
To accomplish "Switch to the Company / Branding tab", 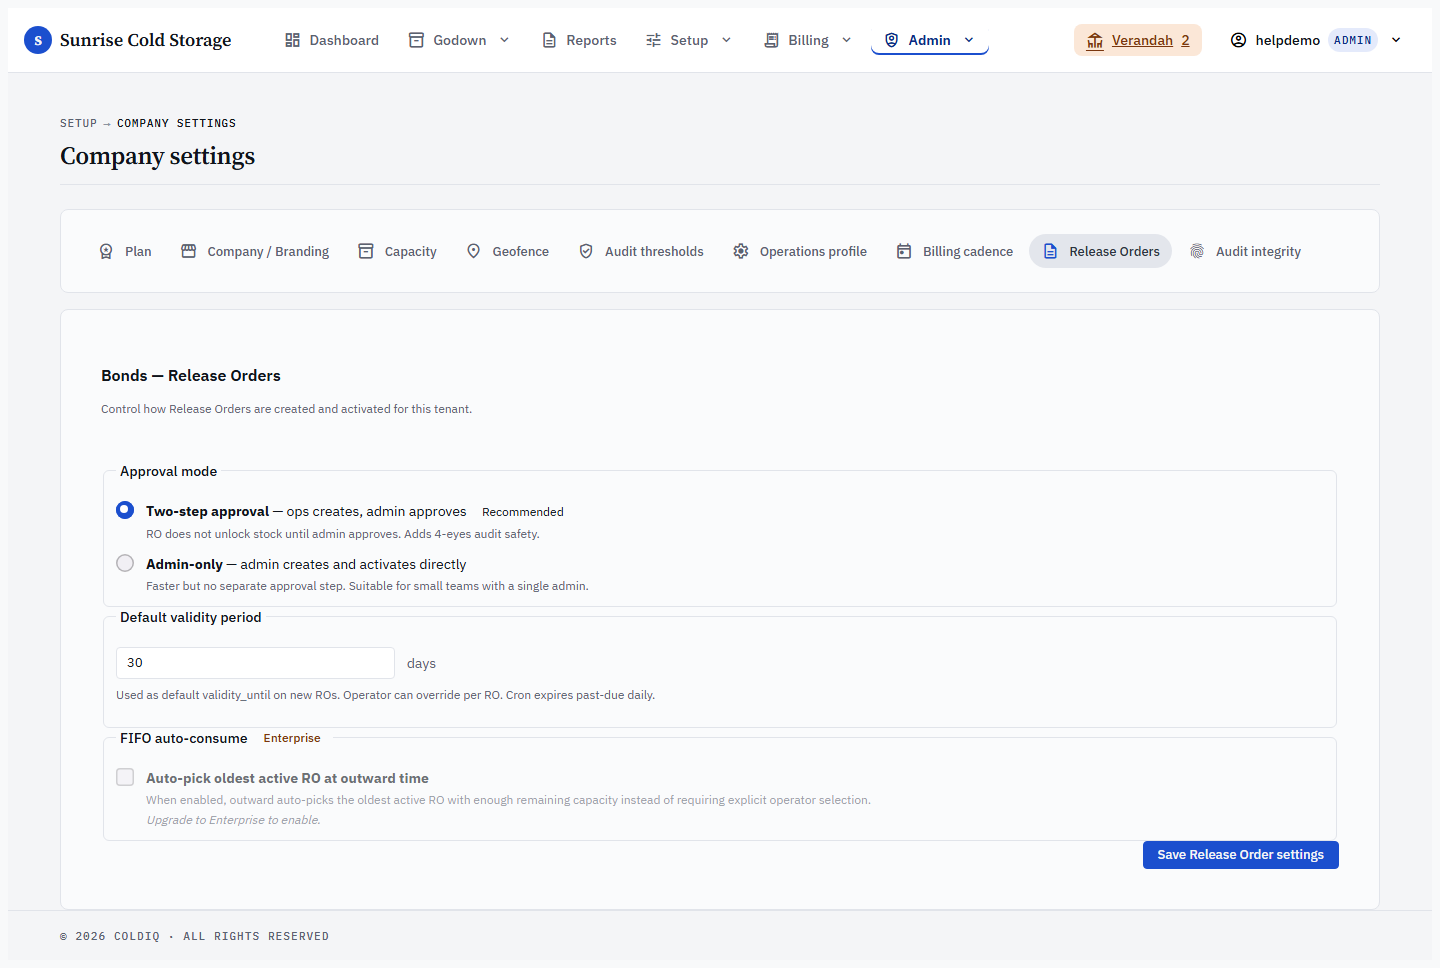I will coord(255,251).
